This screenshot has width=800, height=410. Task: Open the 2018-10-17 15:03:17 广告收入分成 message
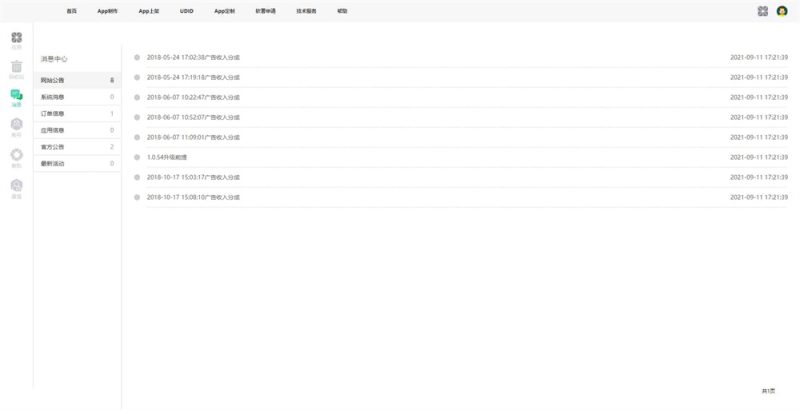point(193,177)
